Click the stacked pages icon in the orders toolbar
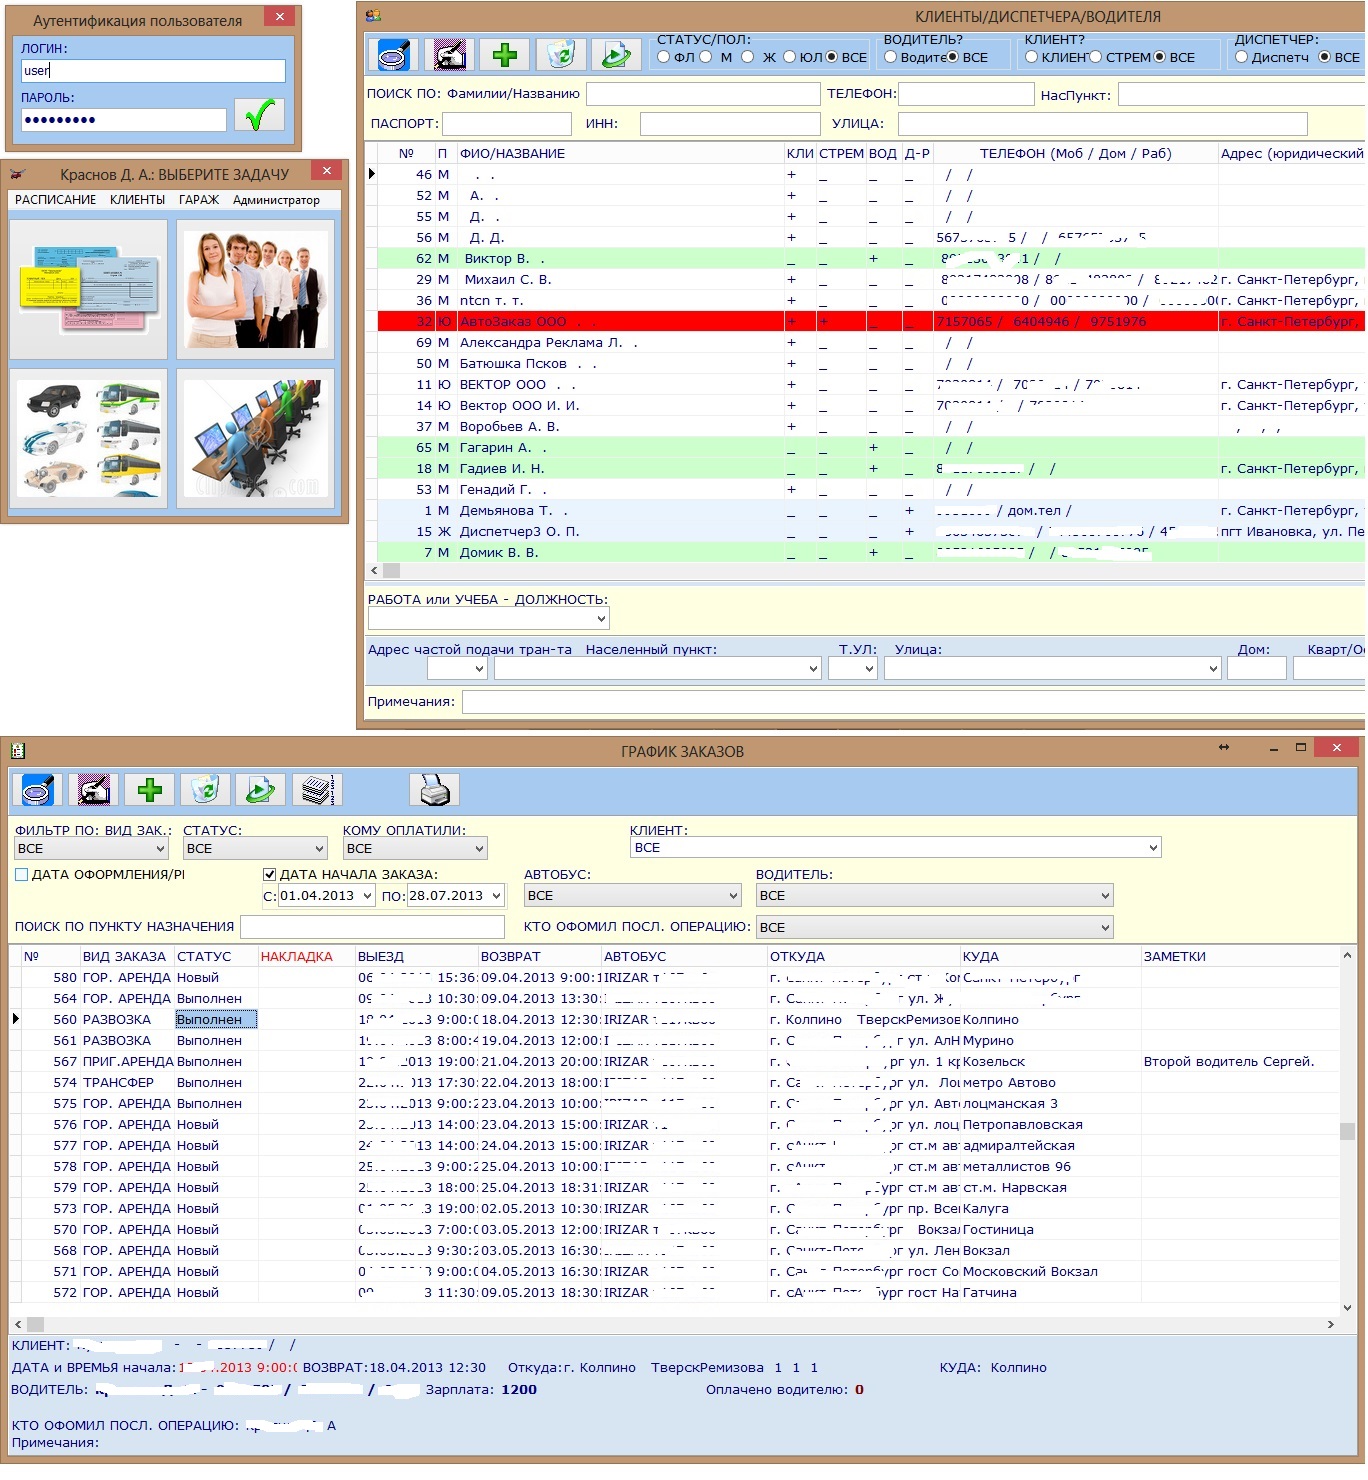1368x1480 pixels. [x=317, y=790]
